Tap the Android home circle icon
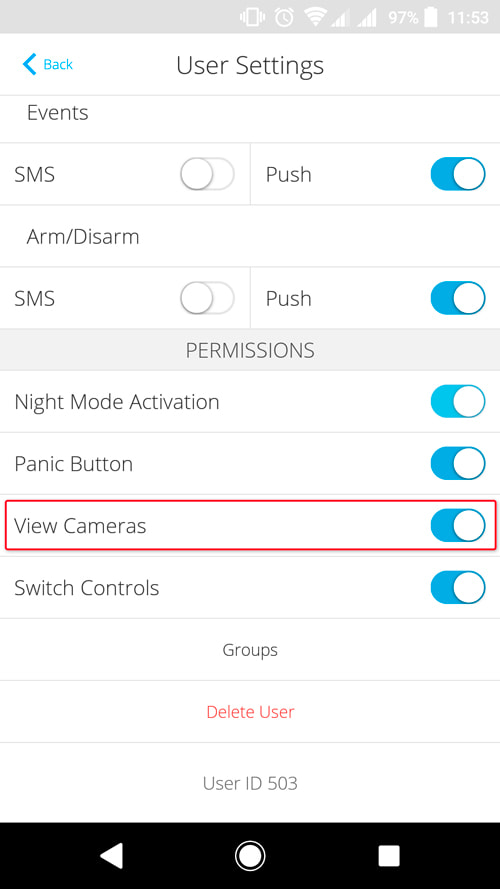Screen dimensions: 500x889 click(x=250, y=855)
